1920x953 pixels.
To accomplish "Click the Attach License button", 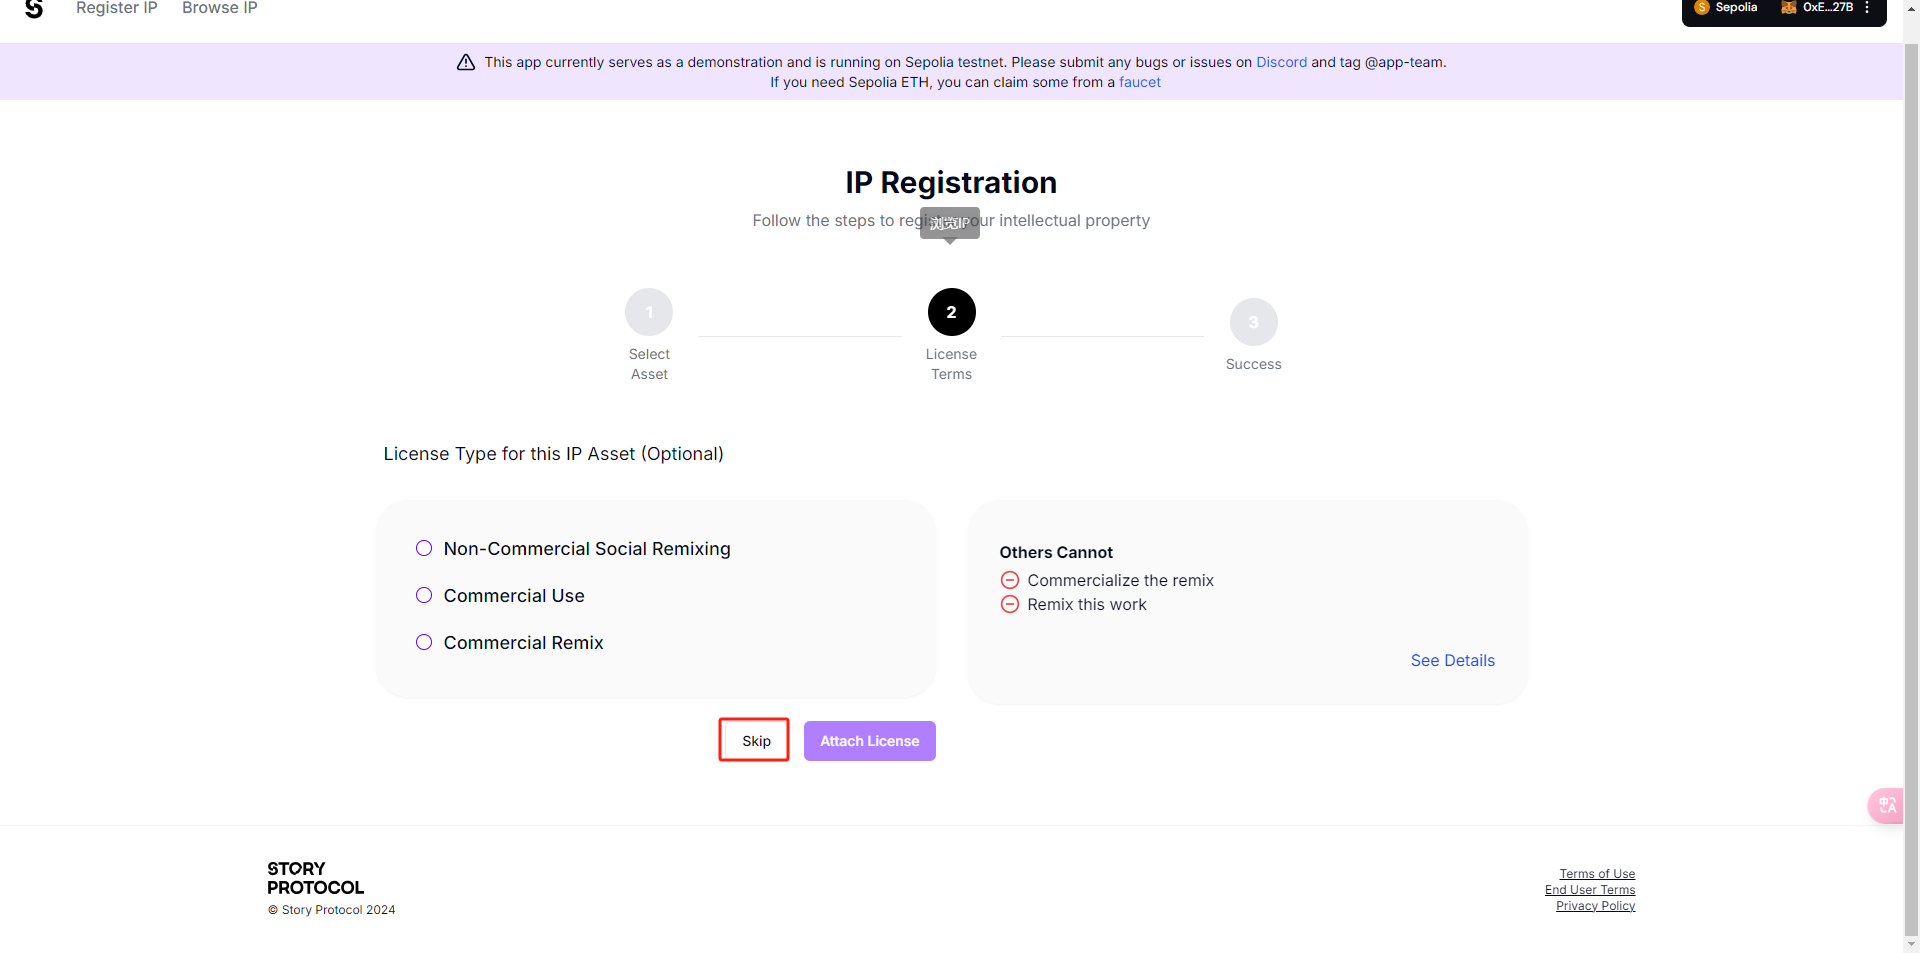I will (870, 741).
